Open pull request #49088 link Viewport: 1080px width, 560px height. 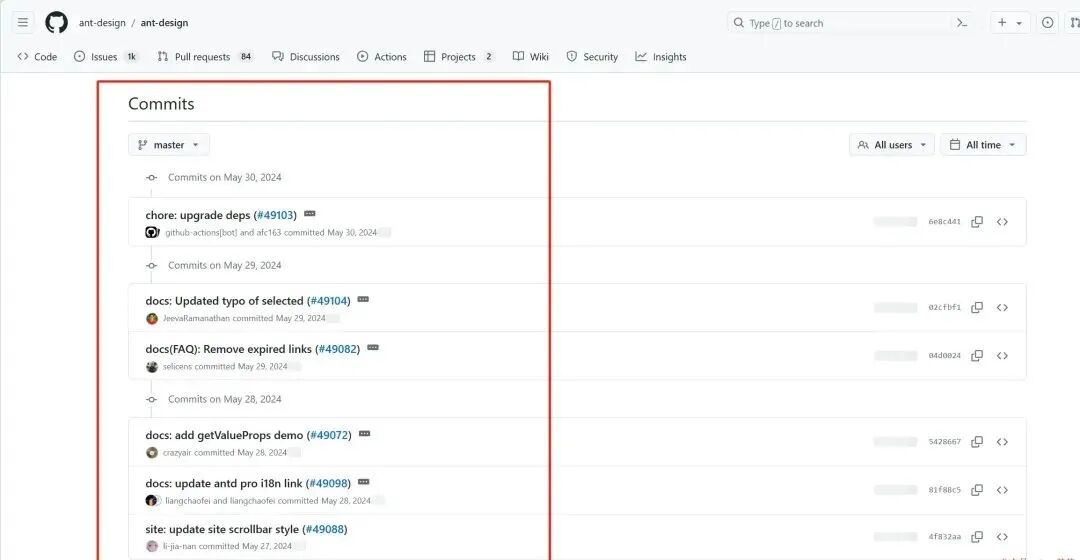[325, 530]
